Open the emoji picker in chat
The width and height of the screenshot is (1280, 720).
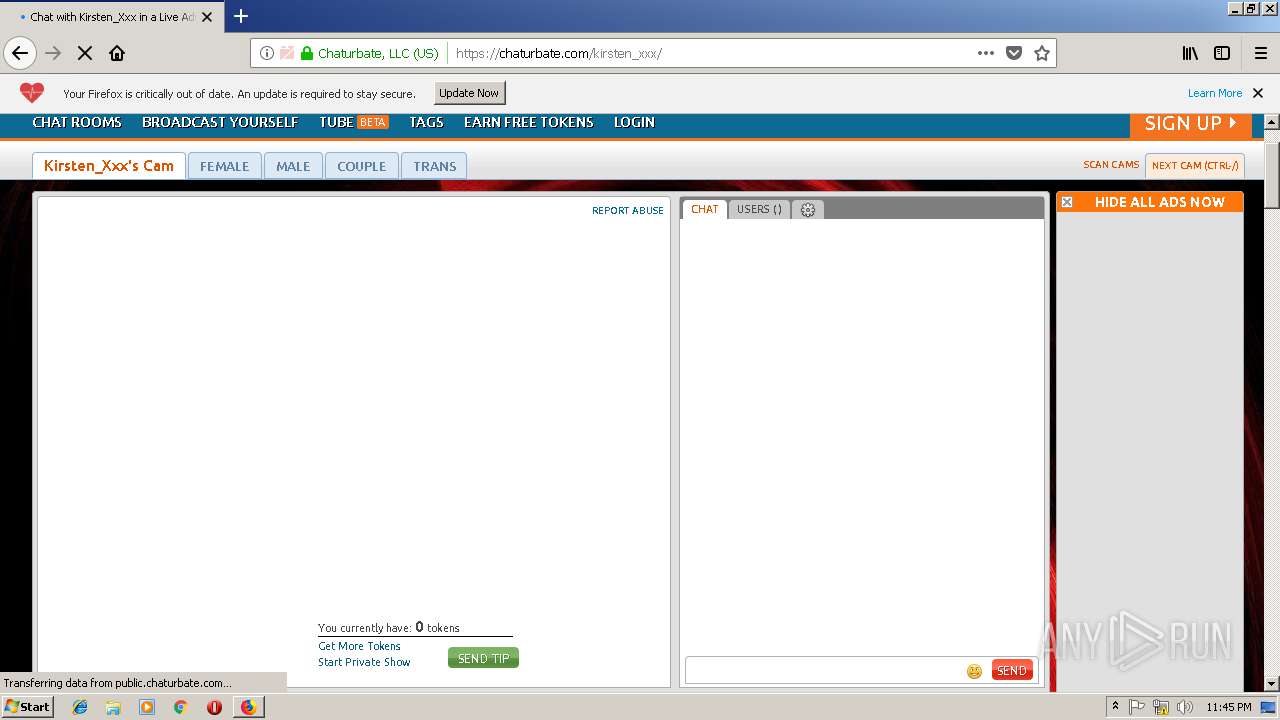click(x=974, y=671)
